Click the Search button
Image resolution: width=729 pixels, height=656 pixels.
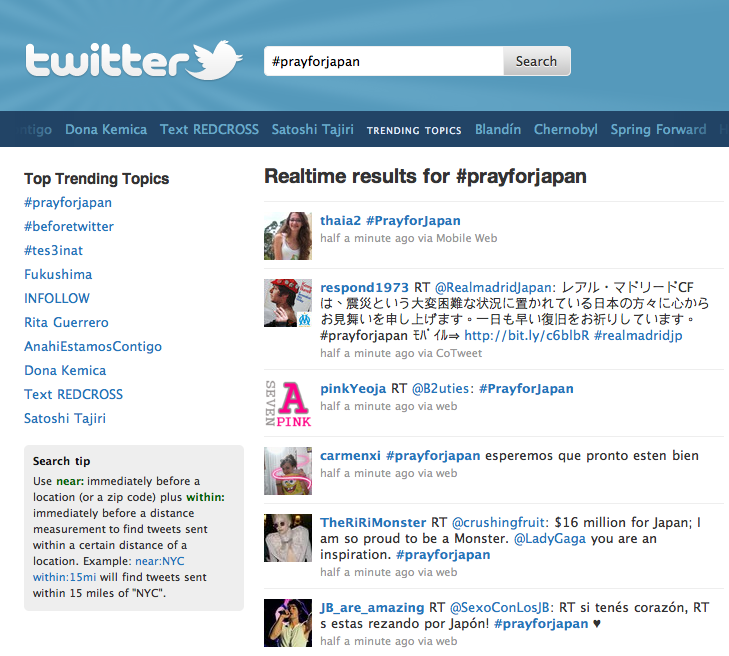pyautogui.click(x=537, y=61)
